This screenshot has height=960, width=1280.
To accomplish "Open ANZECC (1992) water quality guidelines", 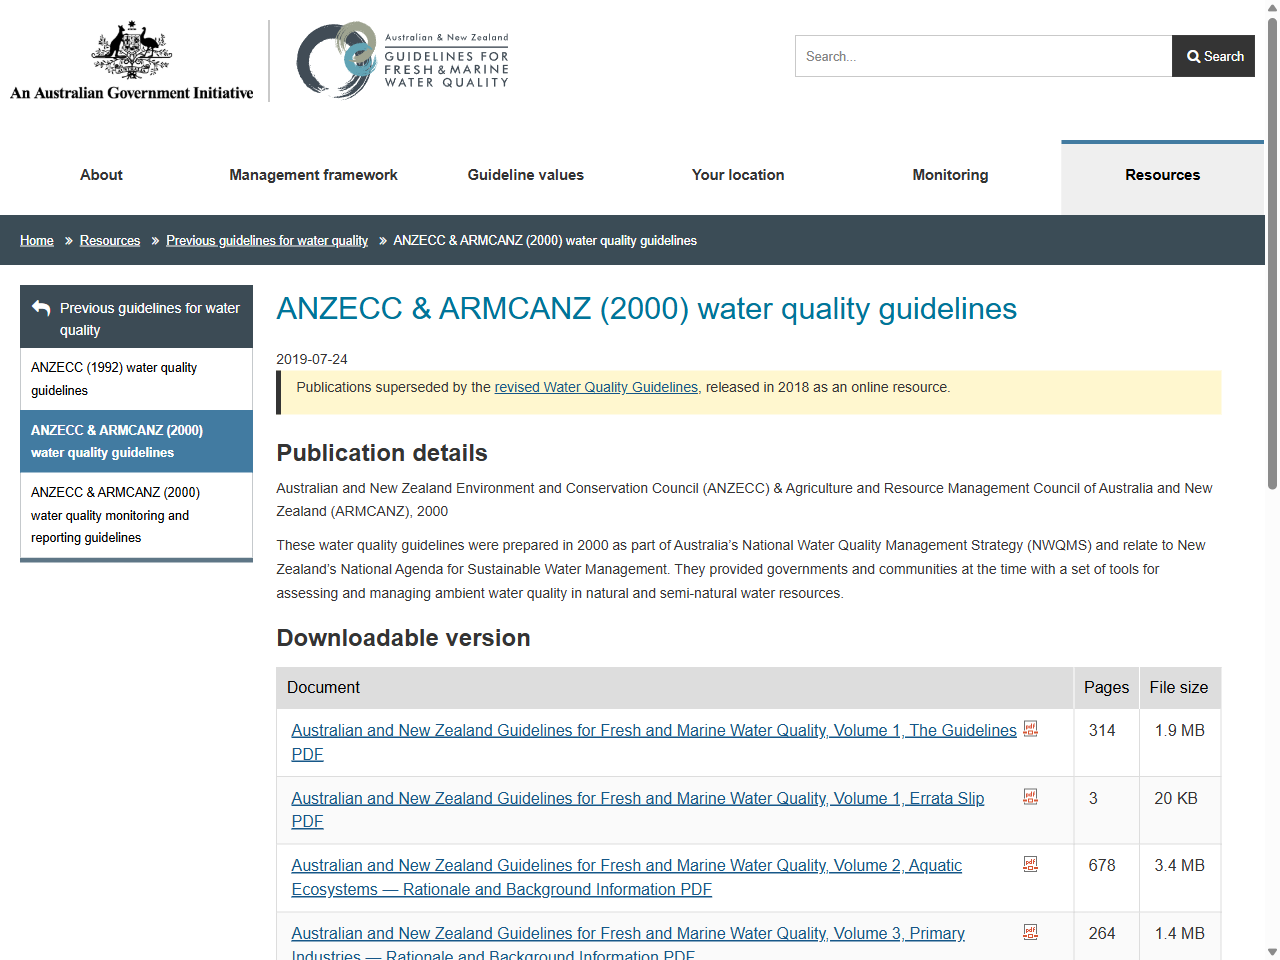I will pyautogui.click(x=113, y=379).
